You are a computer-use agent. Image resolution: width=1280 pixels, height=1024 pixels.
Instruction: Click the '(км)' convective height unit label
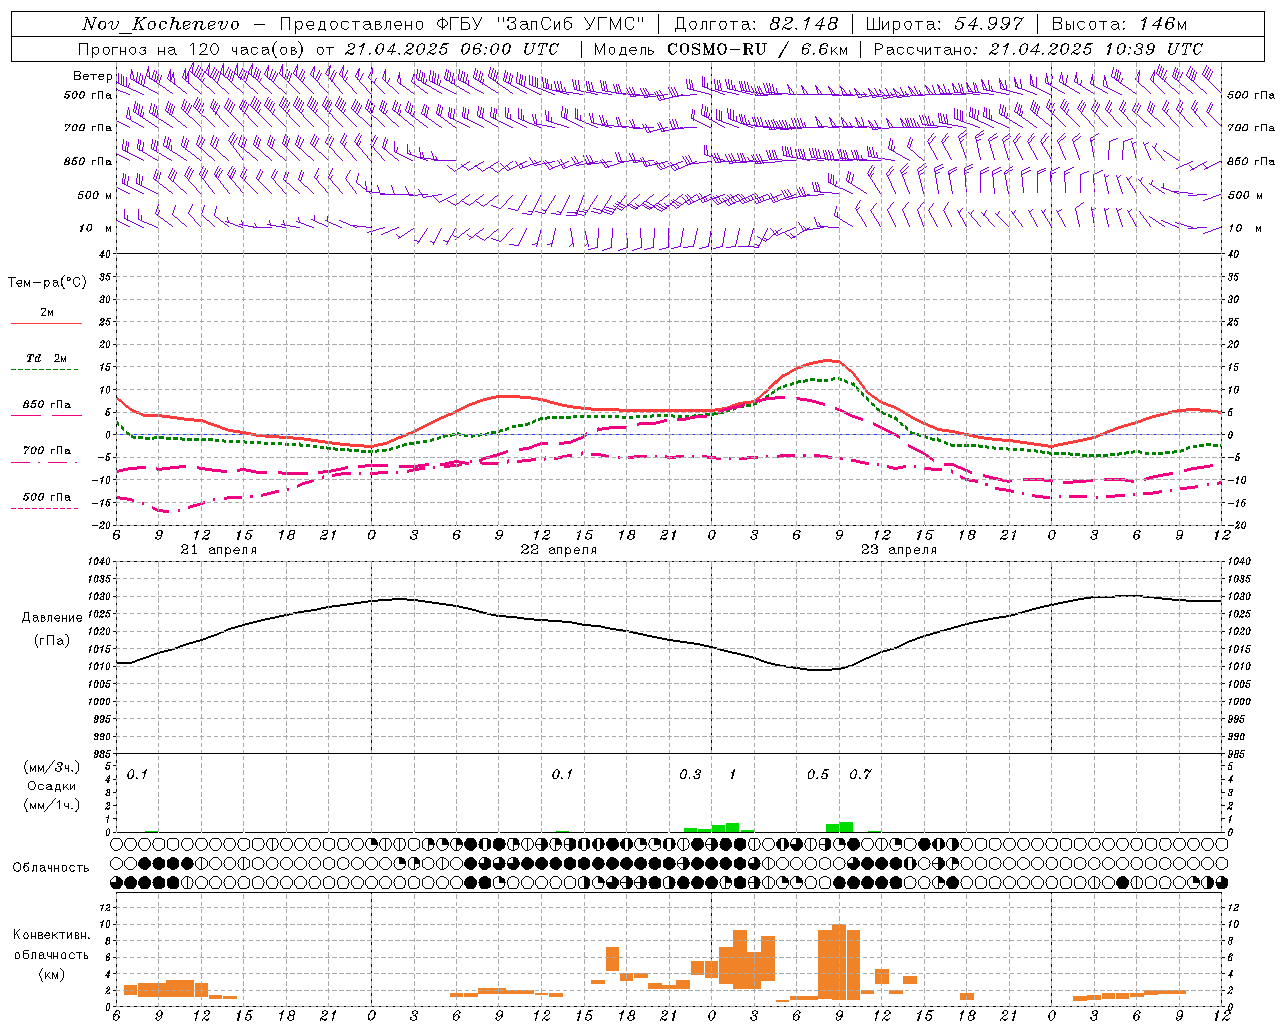tap(52, 974)
